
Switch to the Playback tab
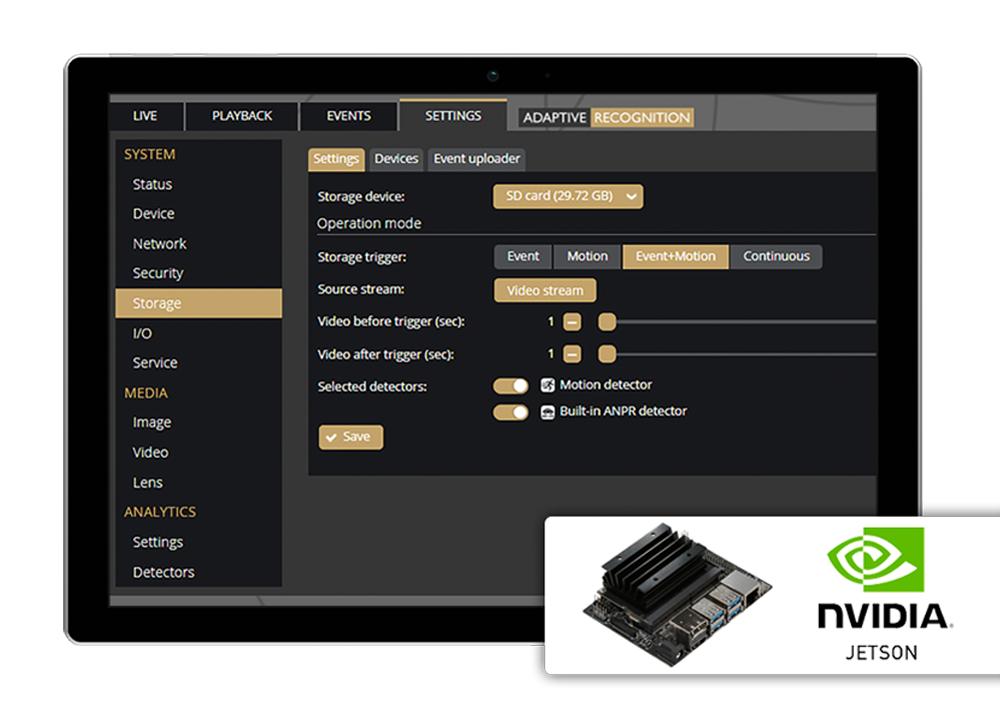click(242, 116)
